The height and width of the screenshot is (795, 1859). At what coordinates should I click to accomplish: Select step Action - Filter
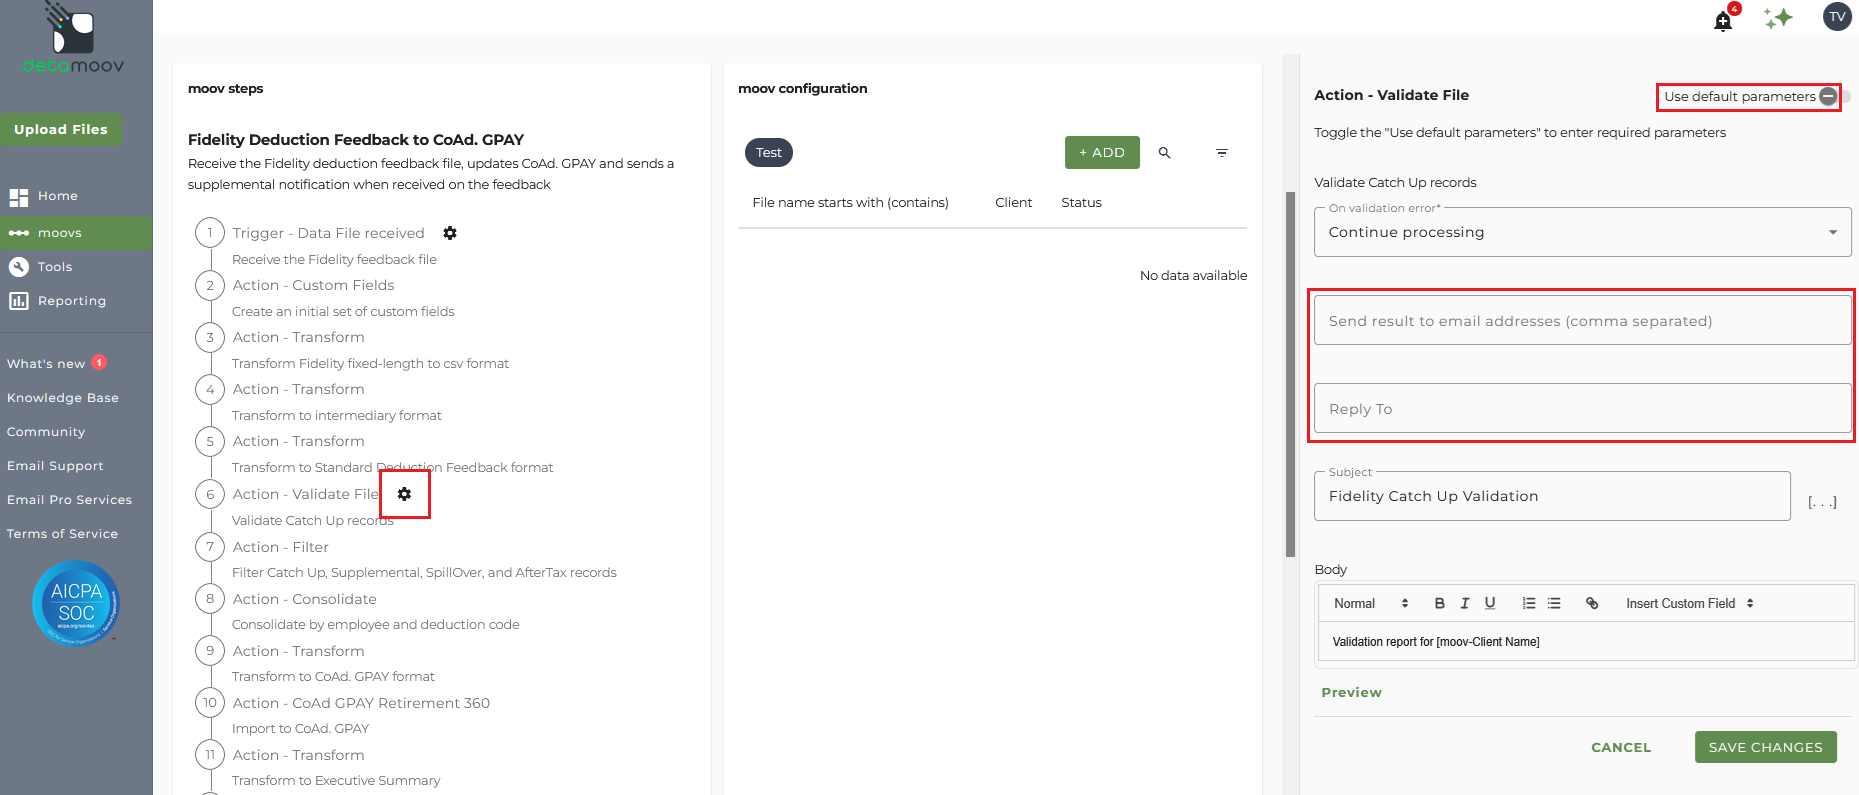tap(280, 547)
